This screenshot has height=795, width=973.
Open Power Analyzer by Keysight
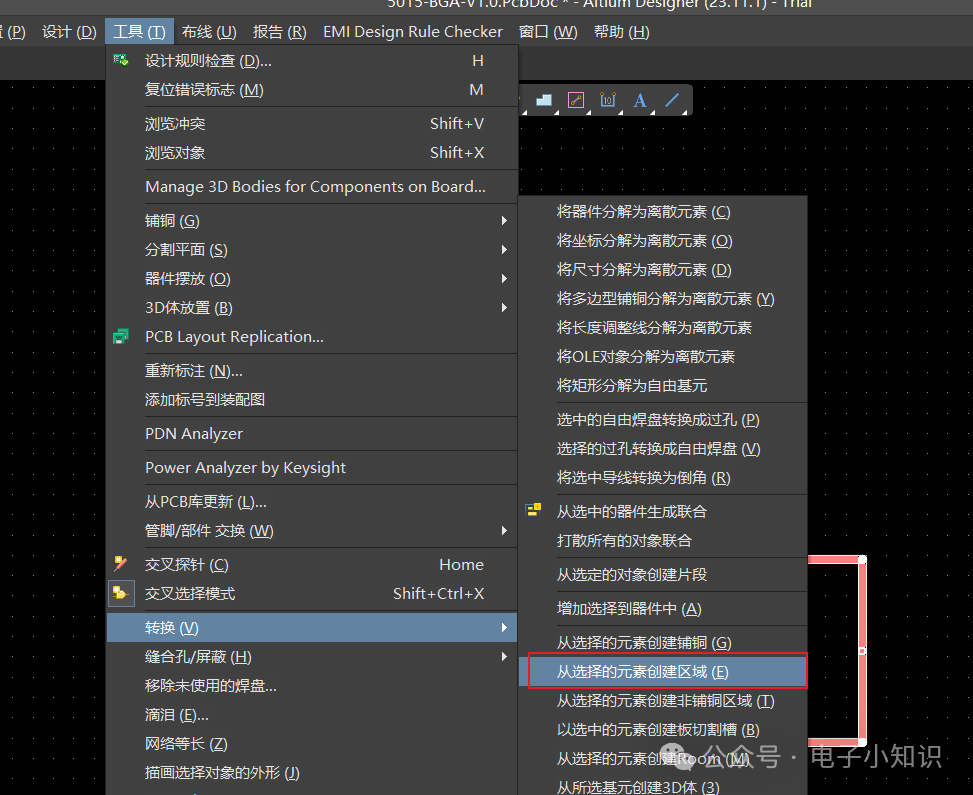pyautogui.click(x=312, y=467)
